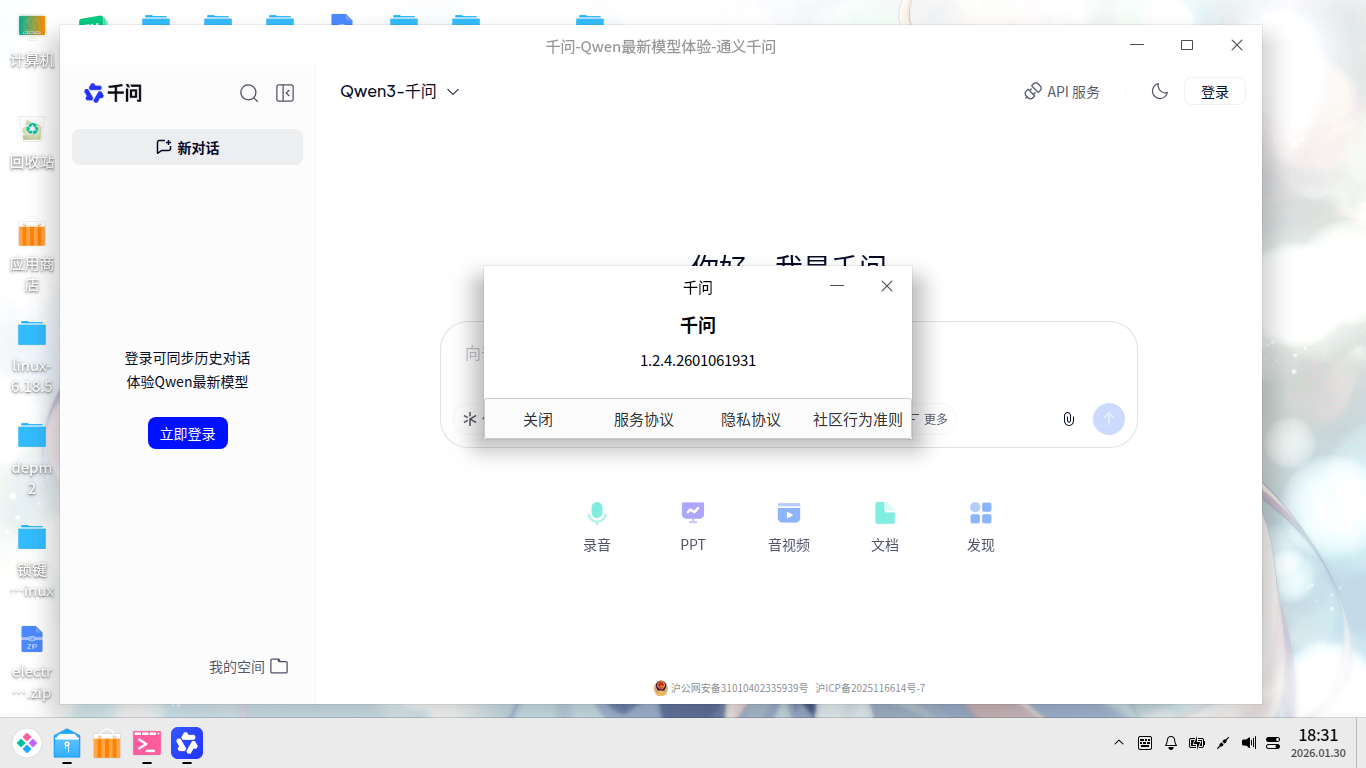1366x768 pixels.
Task: Click the 发送 (send) arrow button
Action: click(1109, 419)
